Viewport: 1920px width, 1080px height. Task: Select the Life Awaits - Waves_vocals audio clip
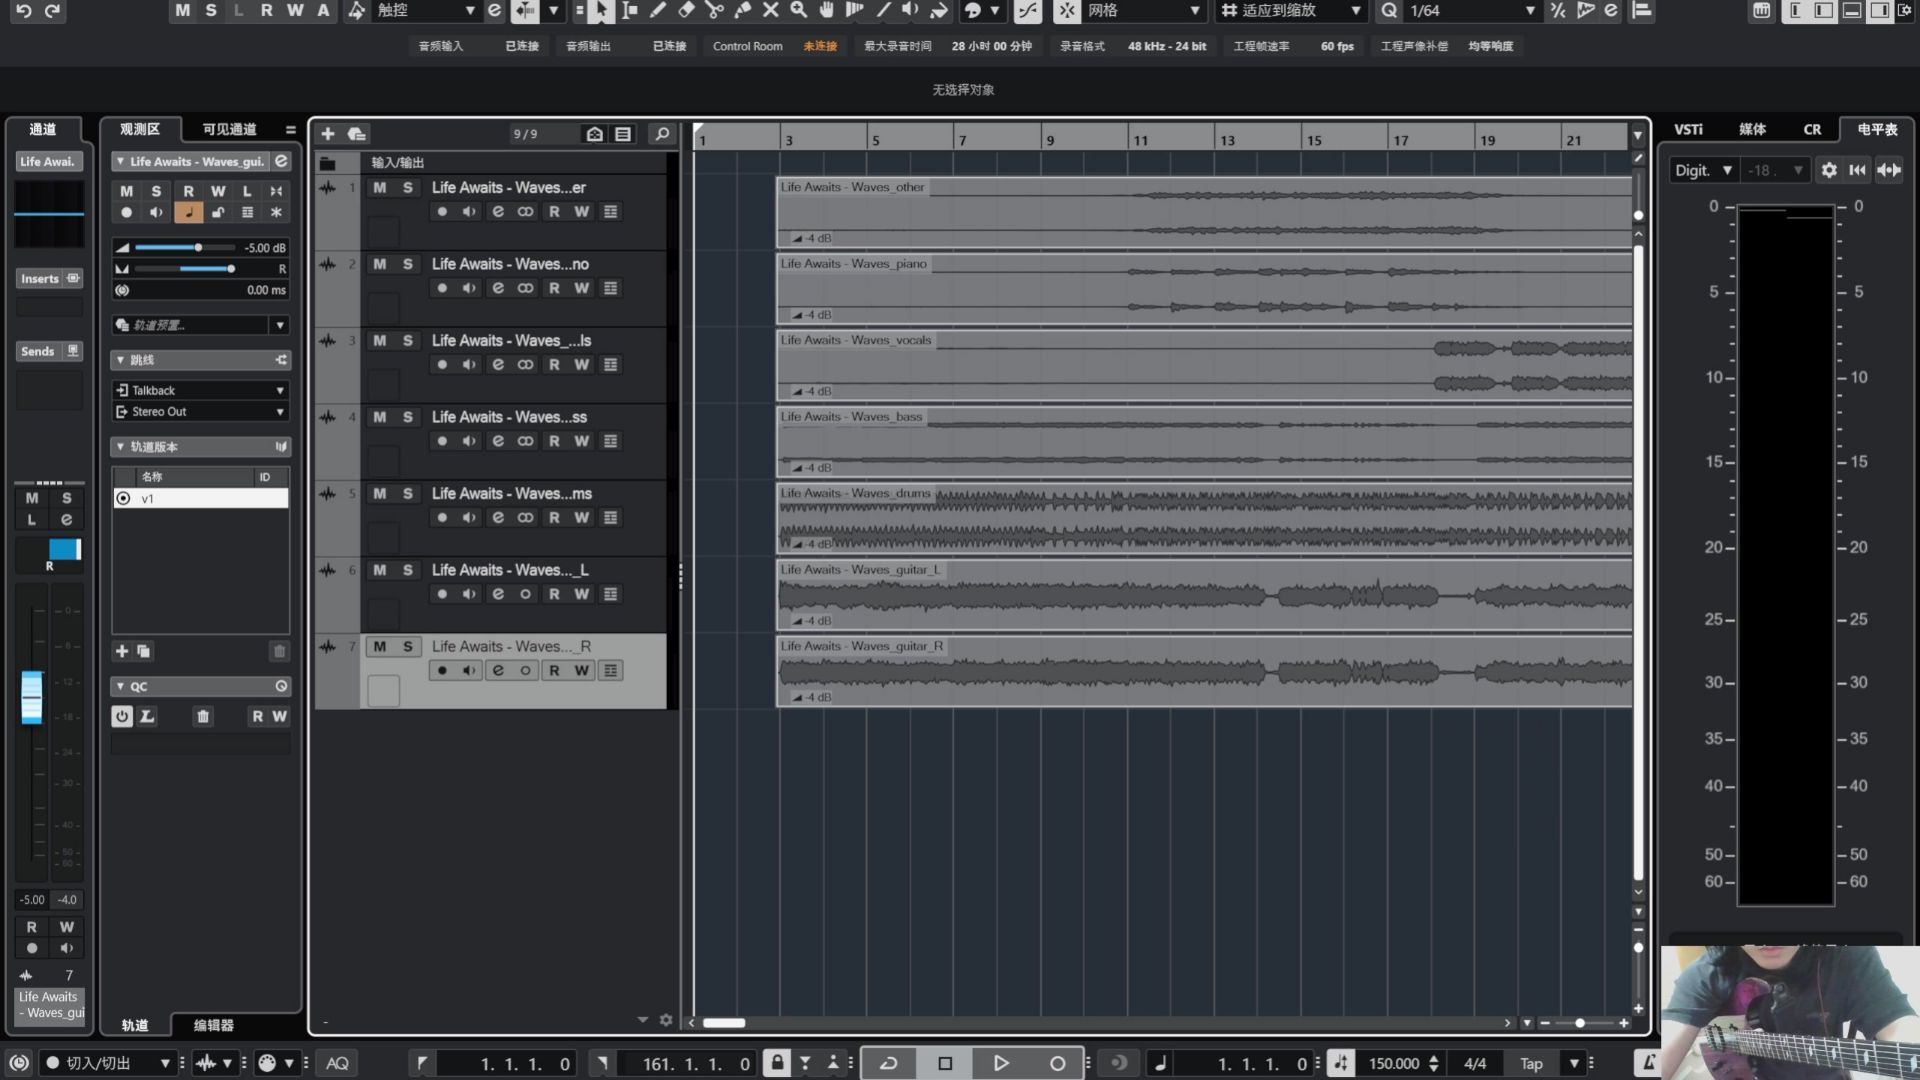coord(1205,365)
